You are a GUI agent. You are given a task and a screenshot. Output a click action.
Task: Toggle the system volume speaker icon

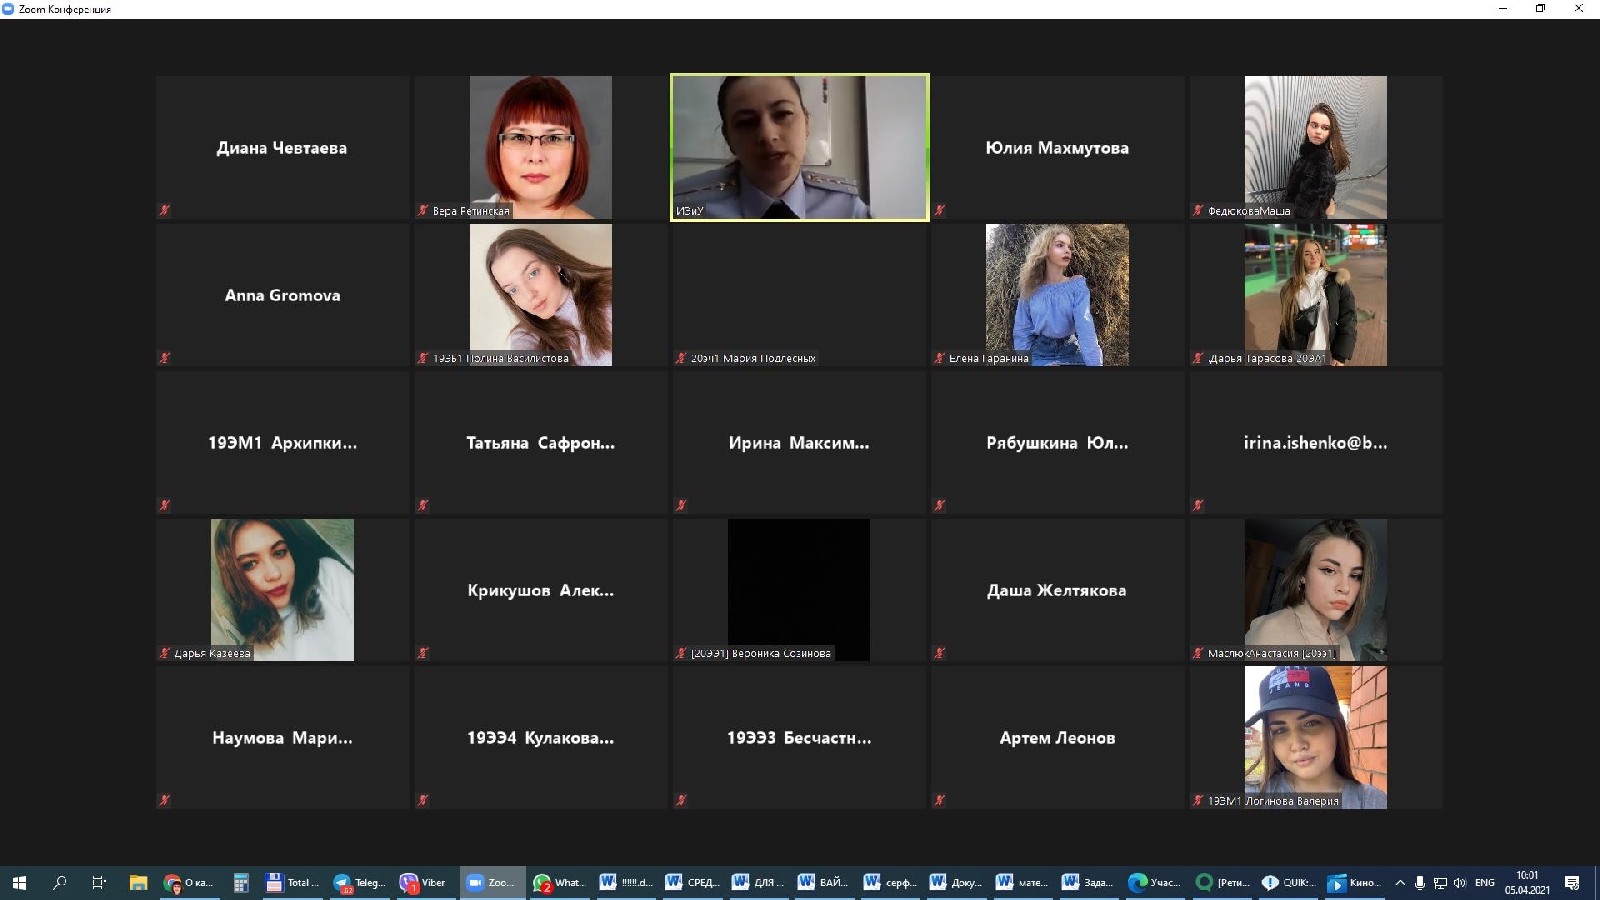click(1460, 882)
